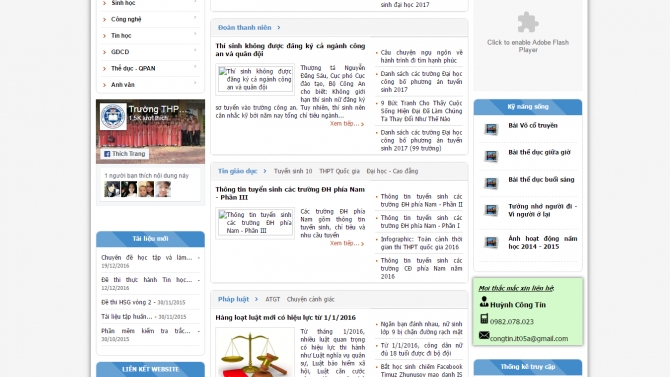The image size is (670, 377).
Task: Open the Tưởng nhớ người đi thumbnail icon
Action: click(x=491, y=210)
